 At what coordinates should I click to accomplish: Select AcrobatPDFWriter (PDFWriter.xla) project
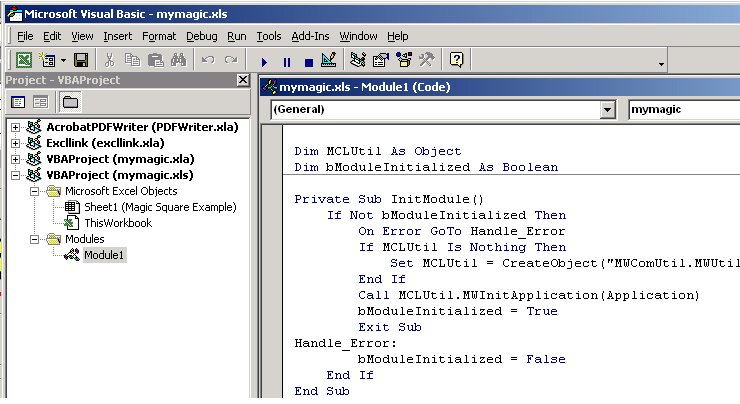[x=142, y=127]
